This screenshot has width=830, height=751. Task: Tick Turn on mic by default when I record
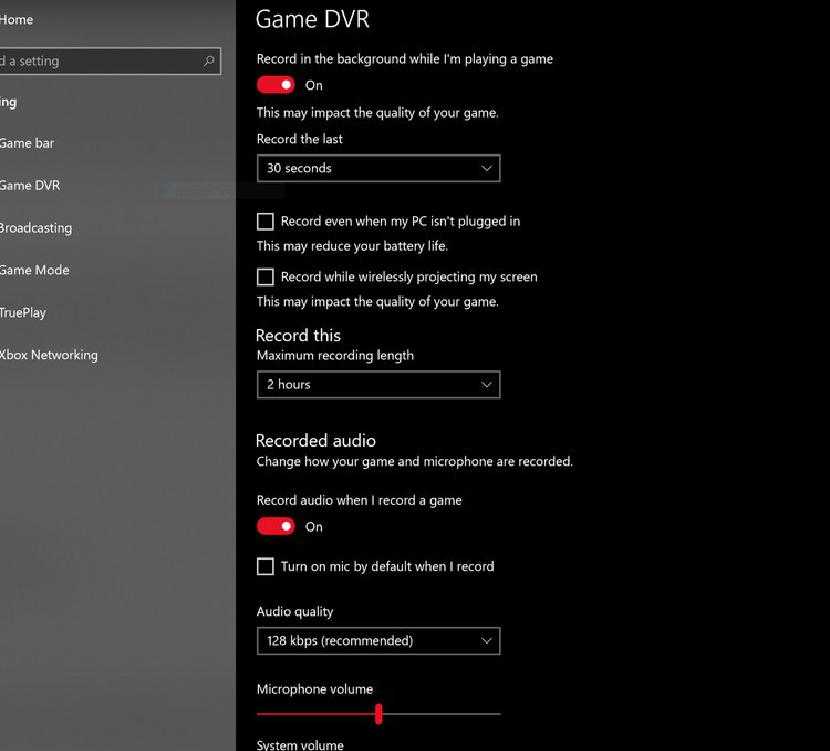[x=265, y=567]
